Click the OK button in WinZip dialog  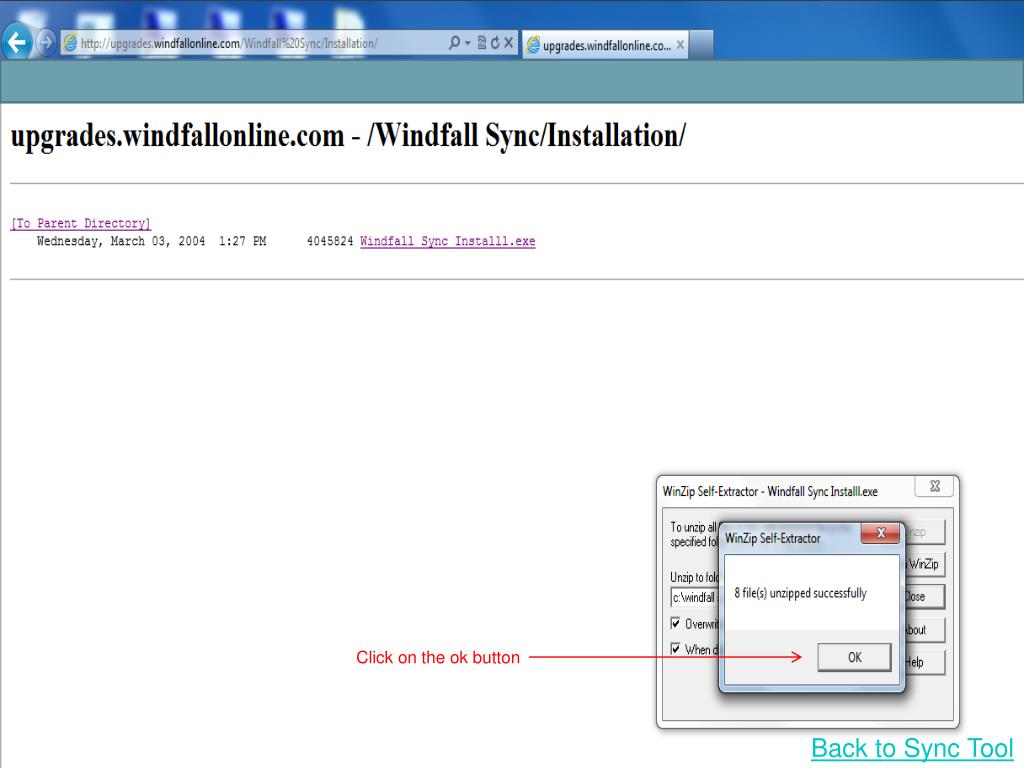(x=854, y=657)
